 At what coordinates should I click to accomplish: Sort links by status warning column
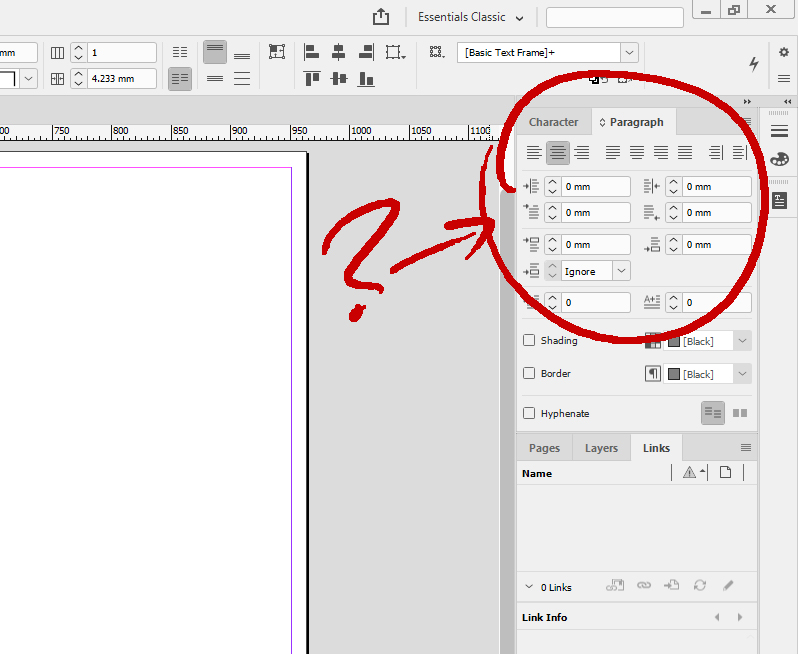(x=690, y=472)
